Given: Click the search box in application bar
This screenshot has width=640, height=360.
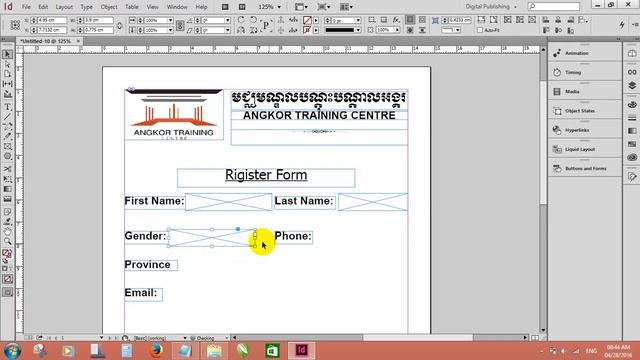Looking at the screenshot, I should 554,7.
